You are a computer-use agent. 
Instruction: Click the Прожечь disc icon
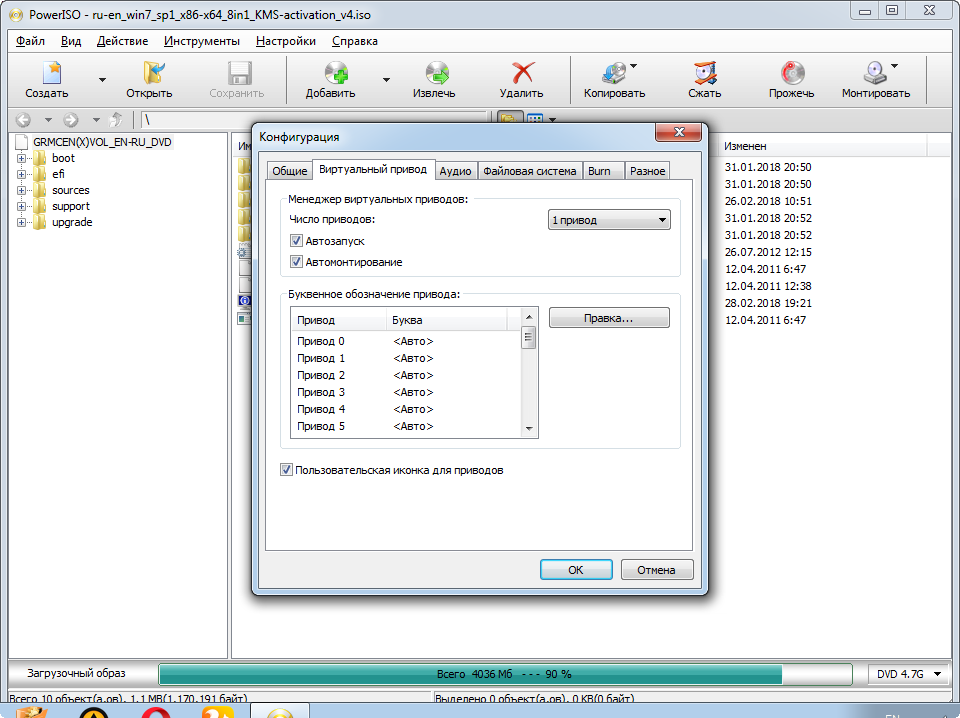coord(792,73)
